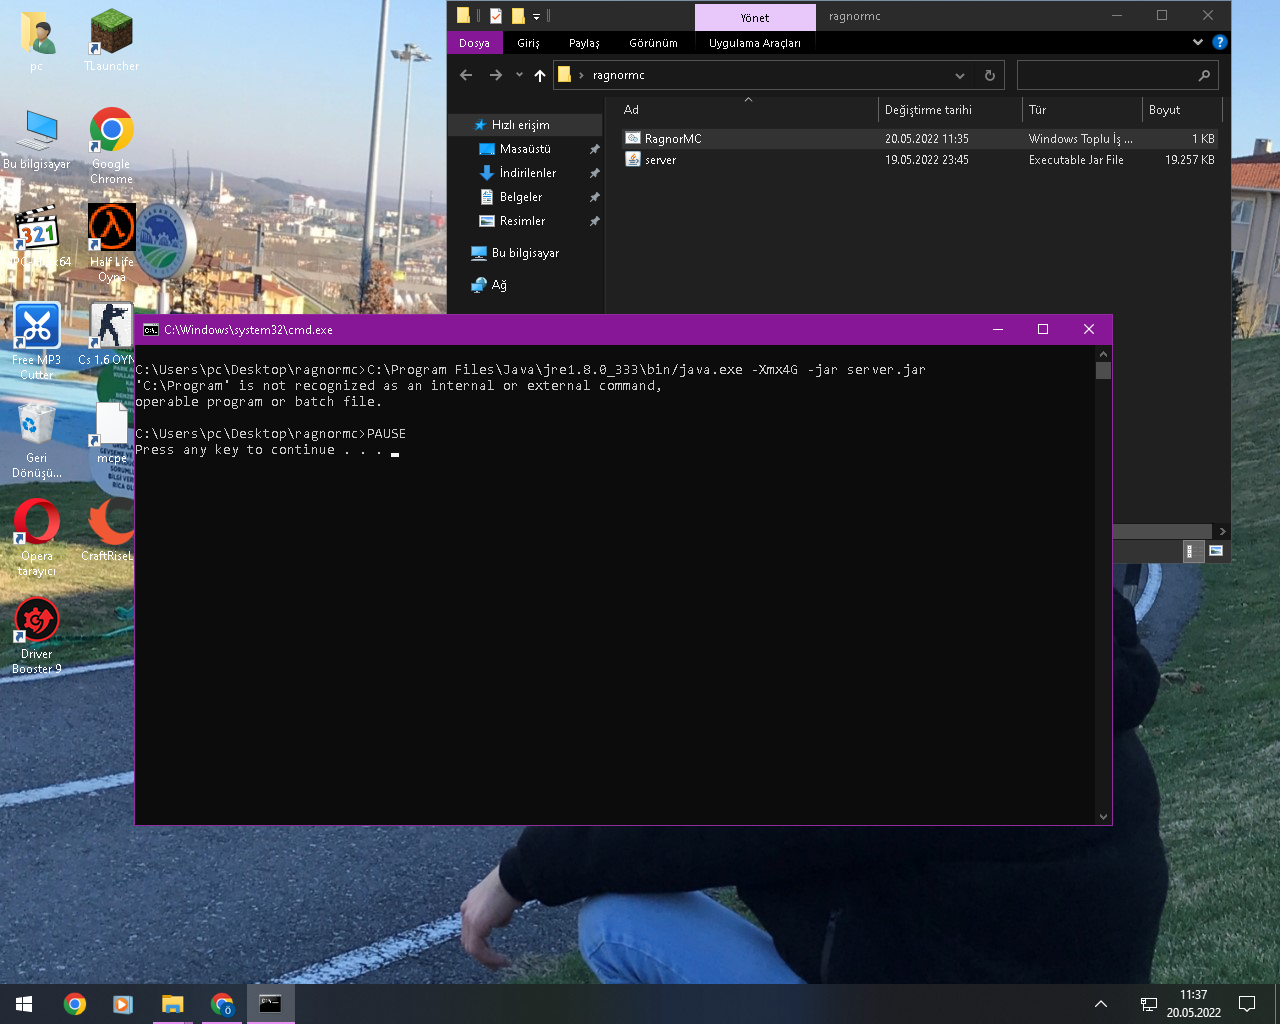
Task: Open customize quick access toolbar dropdown
Action: coord(537,16)
